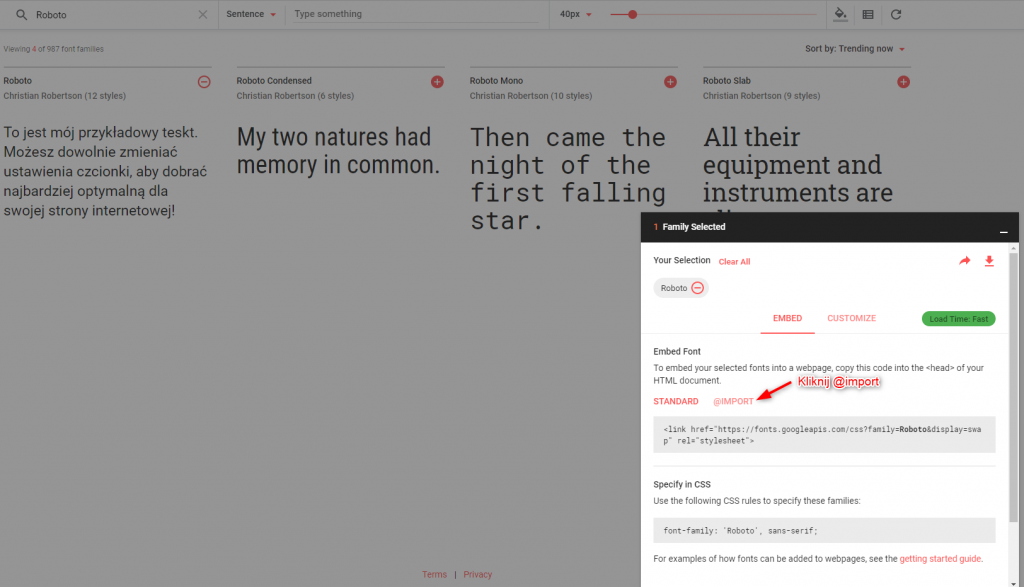Add Roboto Mono to selection

[670, 82]
